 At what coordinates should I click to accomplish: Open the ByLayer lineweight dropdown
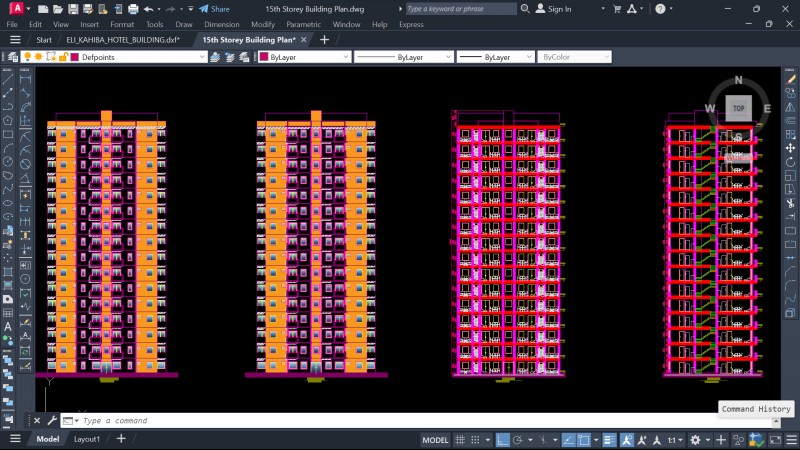529,57
